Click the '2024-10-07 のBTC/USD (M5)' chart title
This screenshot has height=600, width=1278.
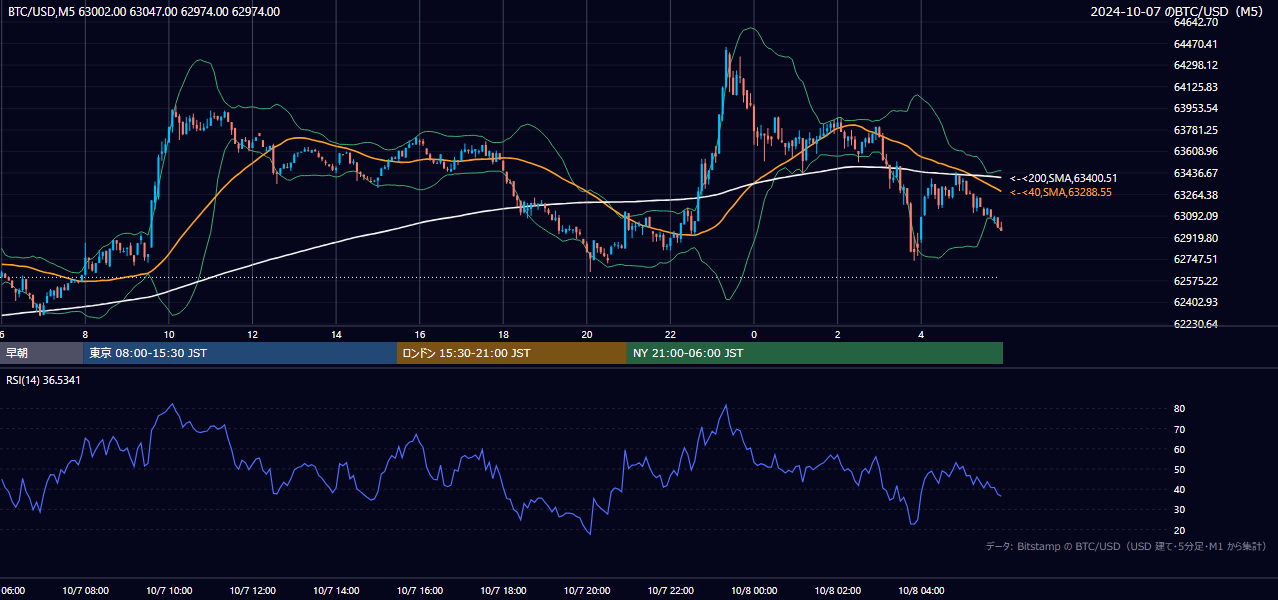tap(1179, 12)
